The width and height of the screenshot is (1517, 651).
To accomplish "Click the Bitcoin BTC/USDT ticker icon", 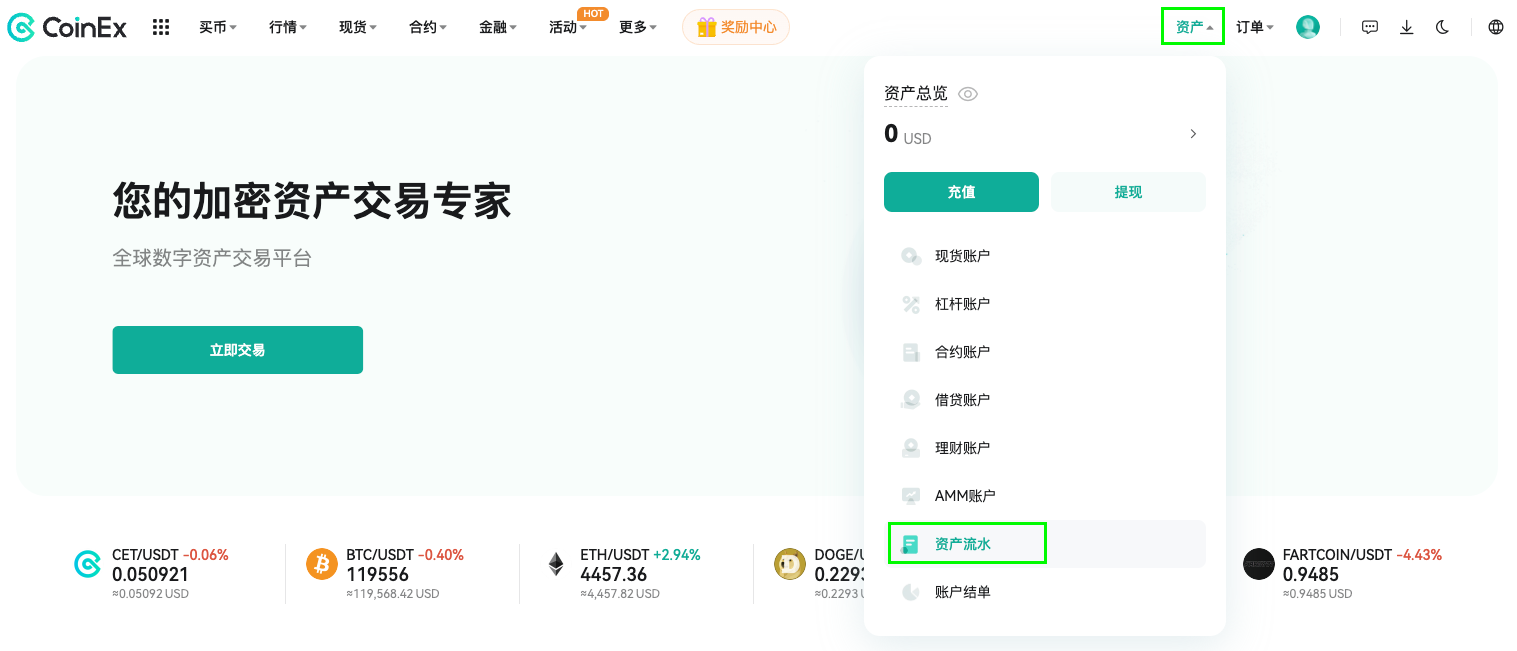I will click(x=322, y=564).
